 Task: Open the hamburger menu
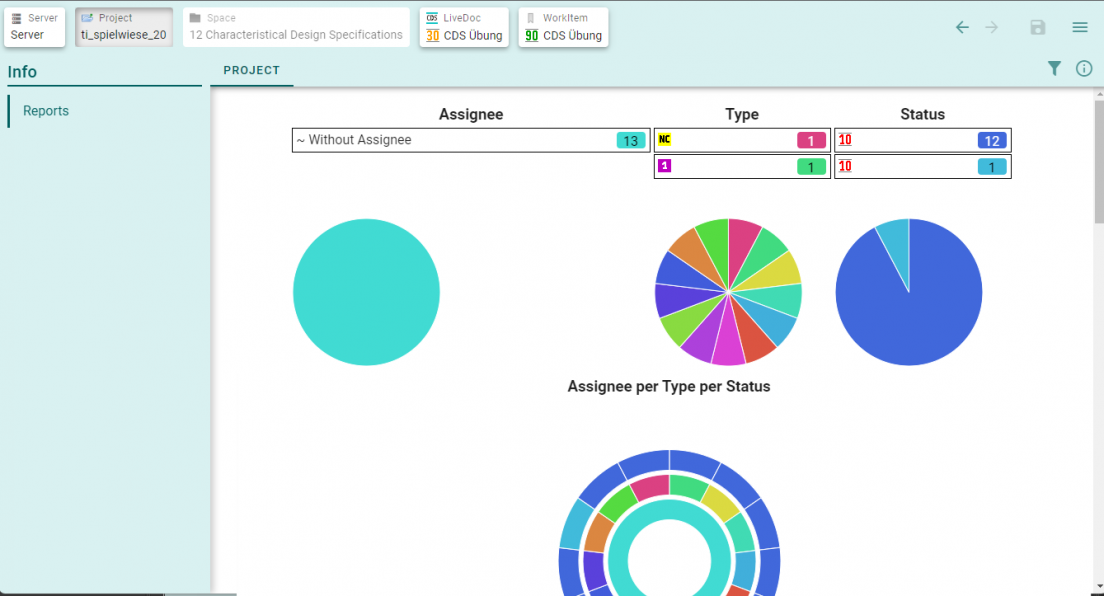click(1080, 28)
